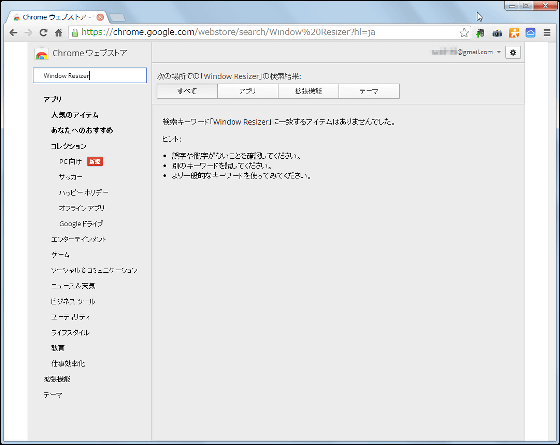This screenshot has height=445, width=560.
Task: Open the Googleドライブ collection
Action: pyautogui.click(x=81, y=224)
